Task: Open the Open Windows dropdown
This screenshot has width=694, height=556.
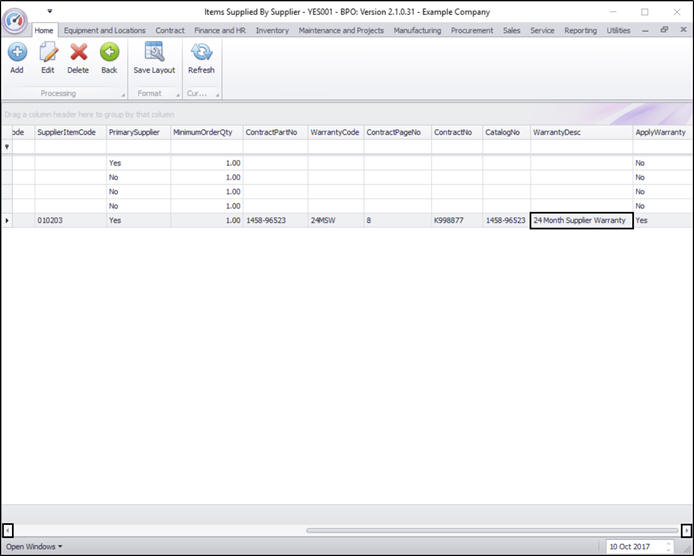Action: pyautogui.click(x=34, y=547)
